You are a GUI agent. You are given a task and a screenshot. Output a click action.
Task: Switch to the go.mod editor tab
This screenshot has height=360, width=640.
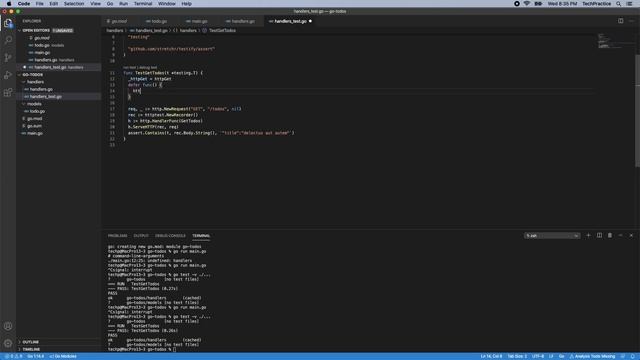pos(119,21)
